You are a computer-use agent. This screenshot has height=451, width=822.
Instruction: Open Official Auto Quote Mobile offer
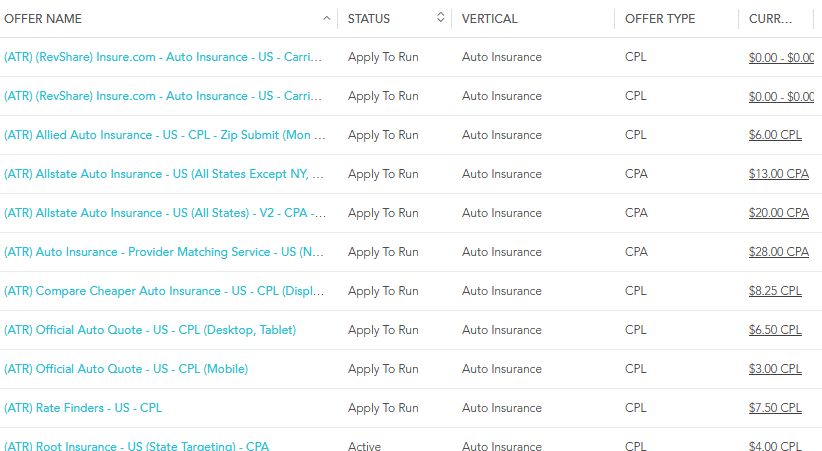point(126,369)
